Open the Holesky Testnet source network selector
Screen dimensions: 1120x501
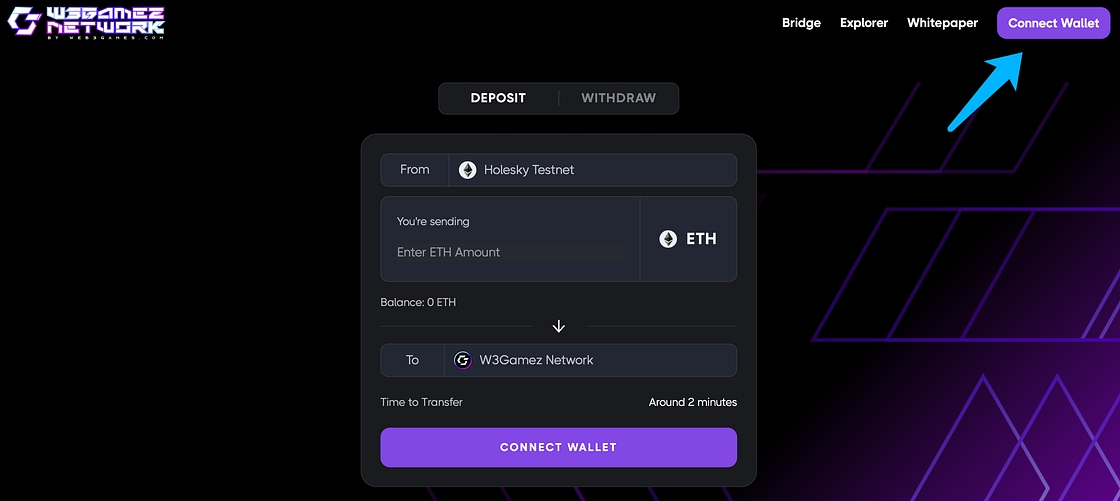click(592, 170)
